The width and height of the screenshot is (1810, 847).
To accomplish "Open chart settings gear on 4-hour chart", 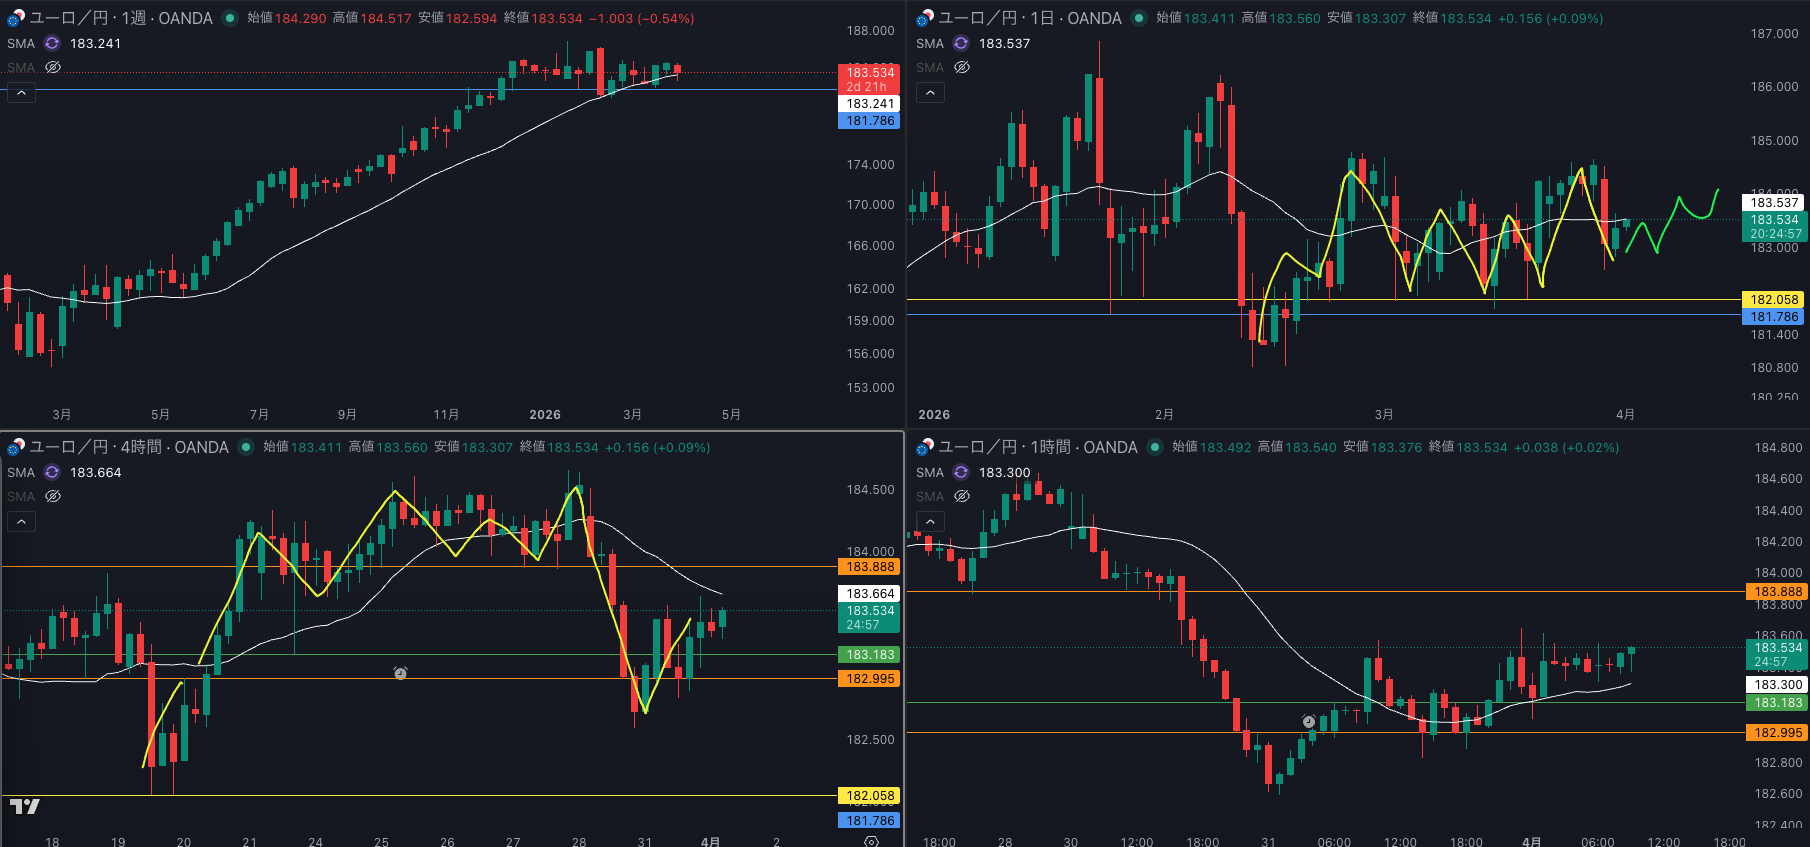I will [x=871, y=841].
